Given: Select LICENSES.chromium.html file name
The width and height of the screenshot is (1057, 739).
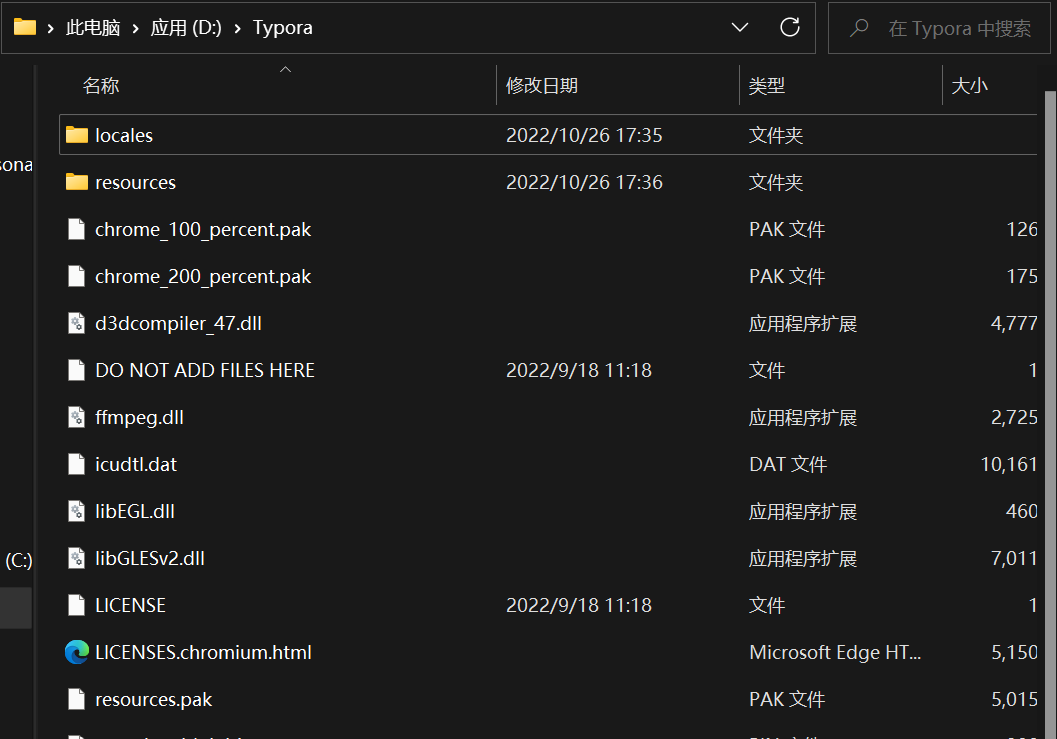Looking at the screenshot, I should tap(203, 653).
